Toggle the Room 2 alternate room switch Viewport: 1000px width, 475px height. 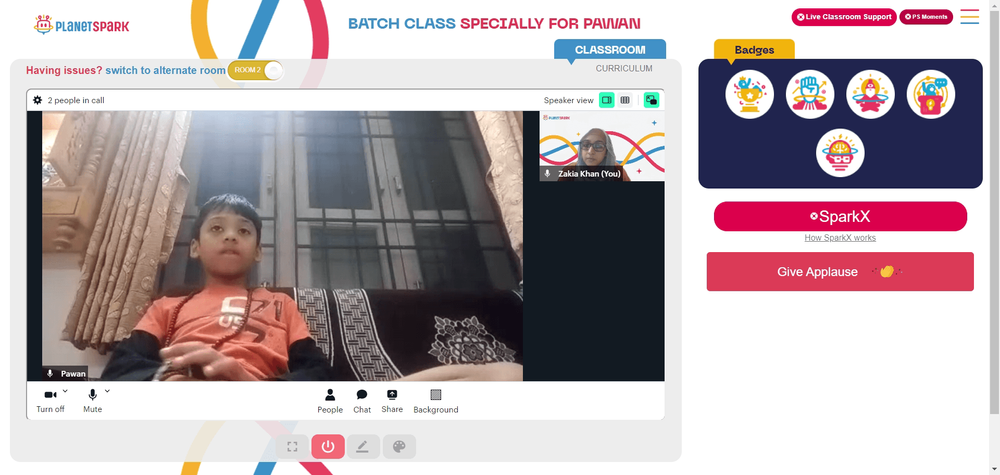click(x=255, y=70)
